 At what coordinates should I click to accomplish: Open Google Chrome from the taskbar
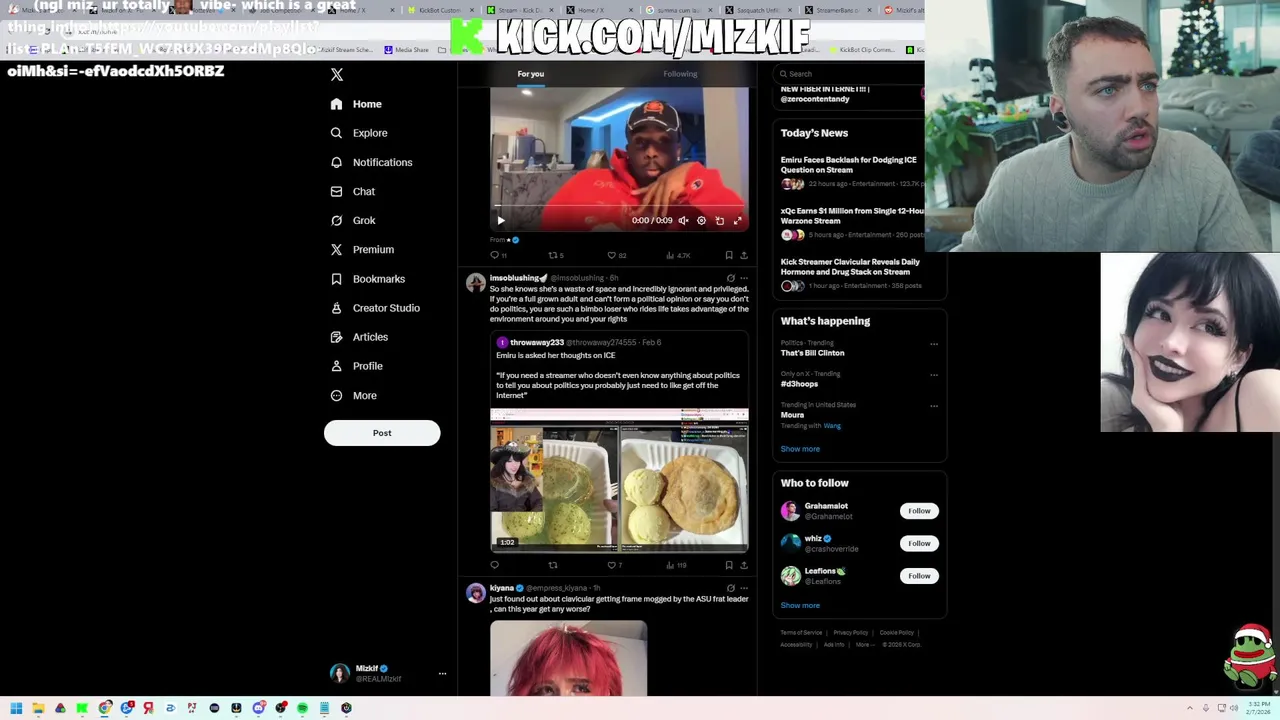click(105, 708)
